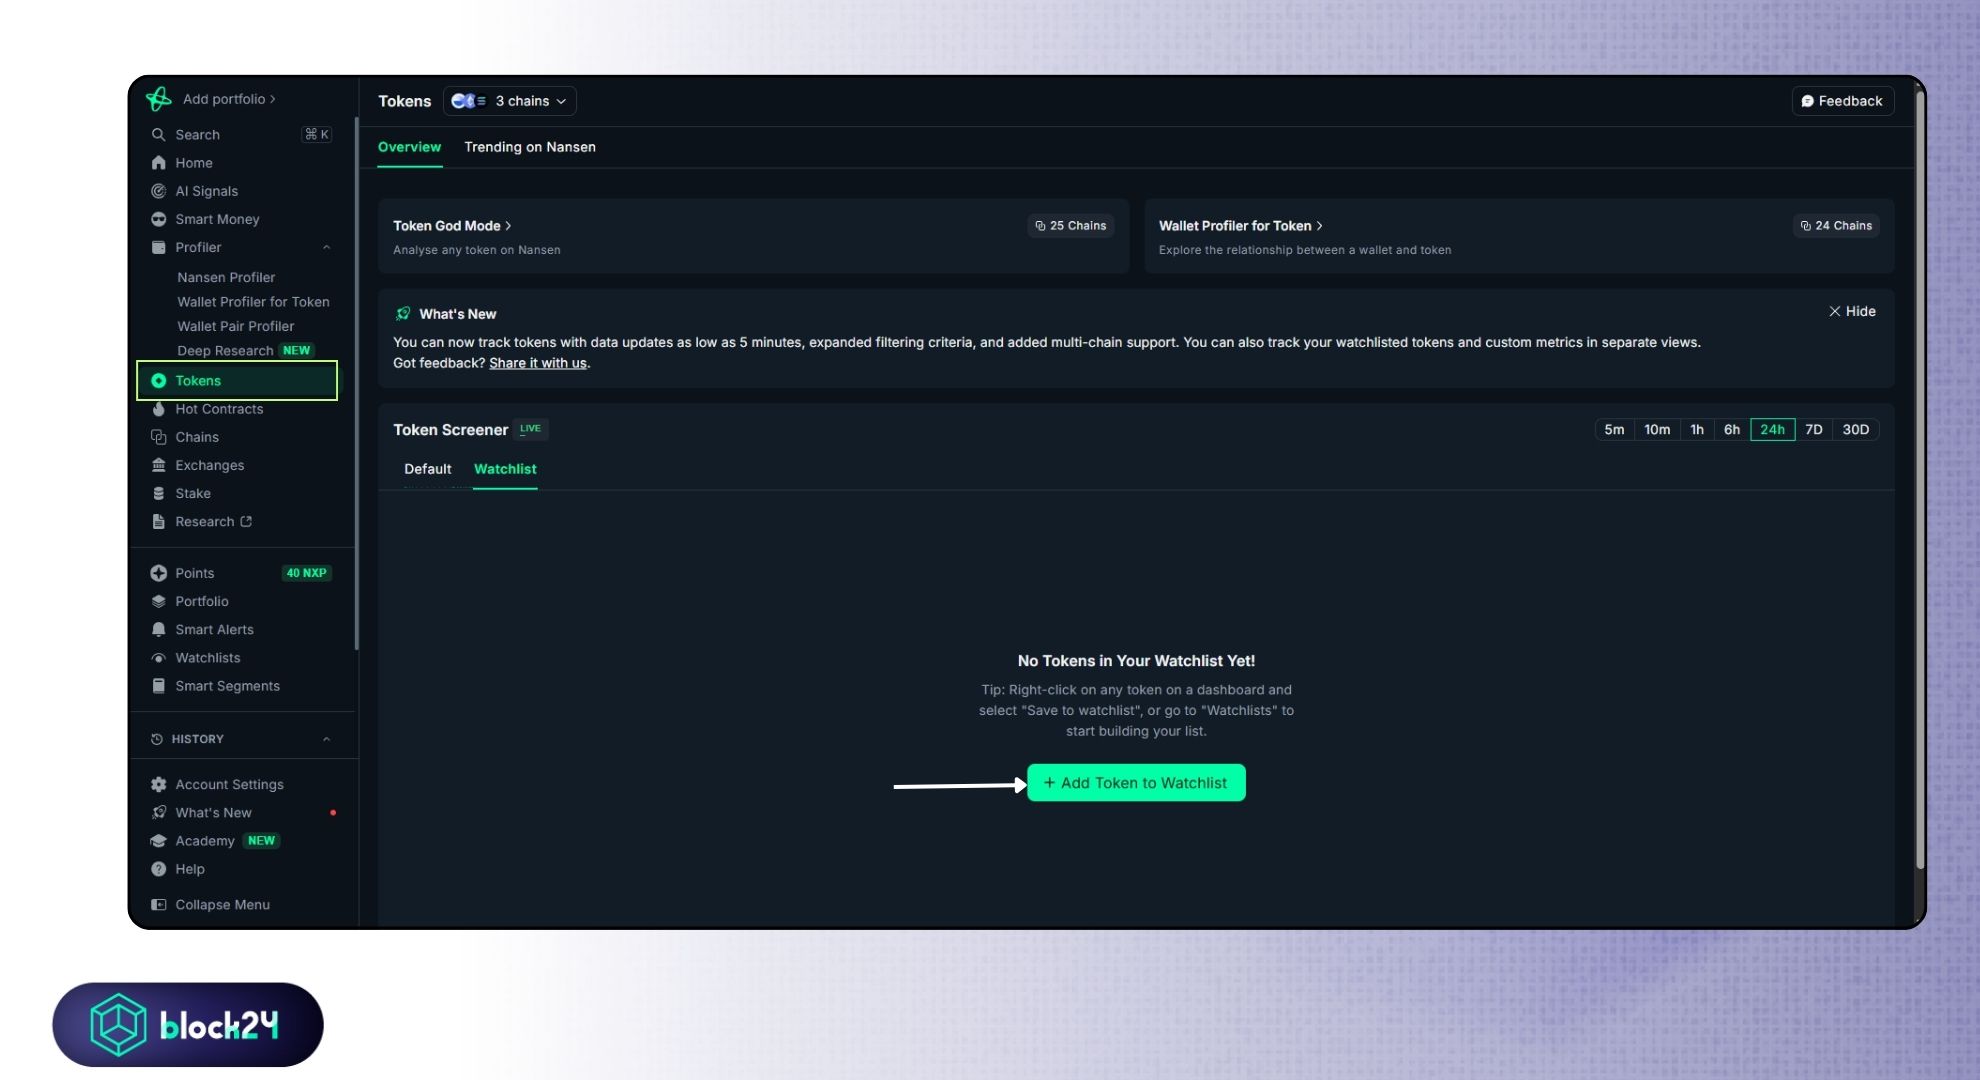Click the Tokens circle icon
Screen dimensions: 1980x1080
click(x=158, y=380)
